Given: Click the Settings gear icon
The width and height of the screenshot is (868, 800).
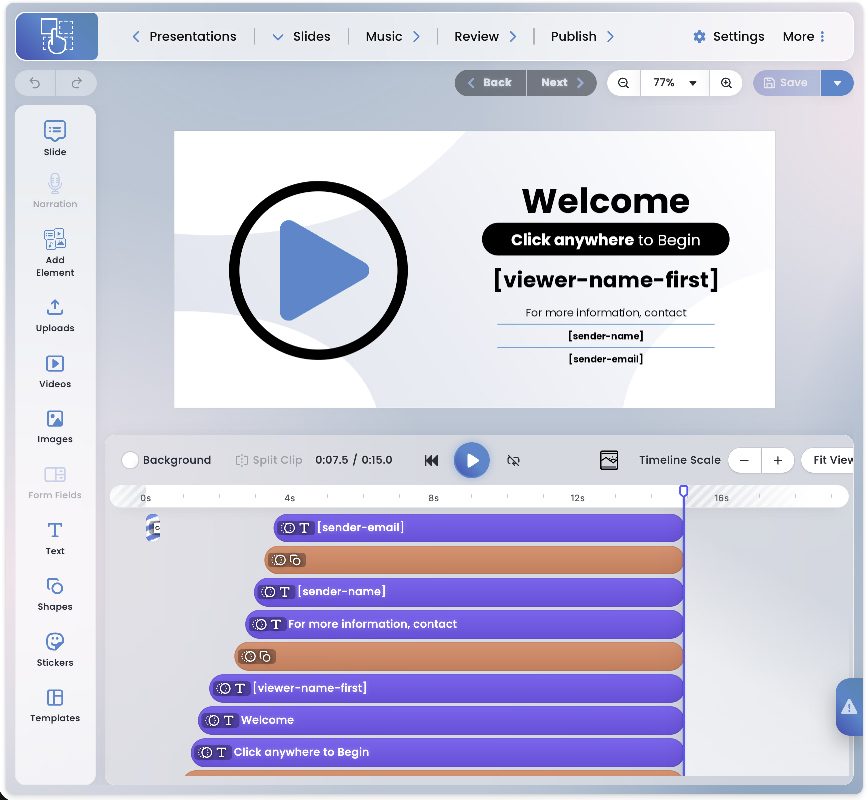Looking at the screenshot, I should [x=699, y=37].
